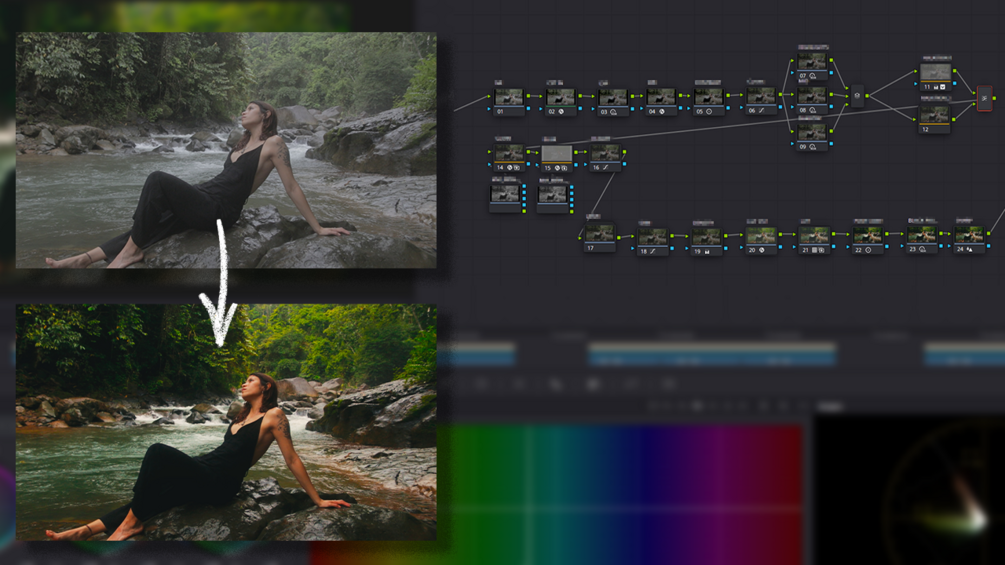1005x565 pixels.
Task: Click node 01 green RGB output connector
Action: 527,95
